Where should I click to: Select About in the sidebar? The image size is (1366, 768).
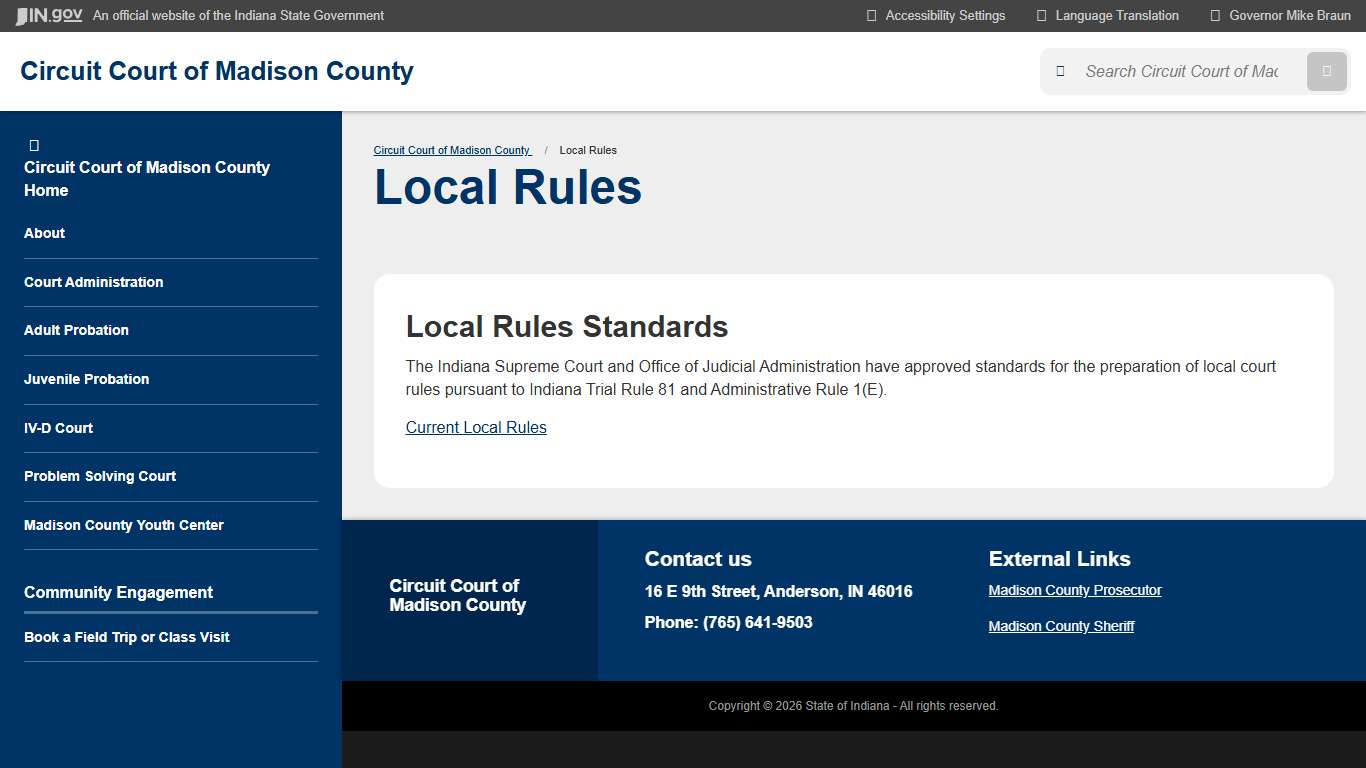(44, 233)
